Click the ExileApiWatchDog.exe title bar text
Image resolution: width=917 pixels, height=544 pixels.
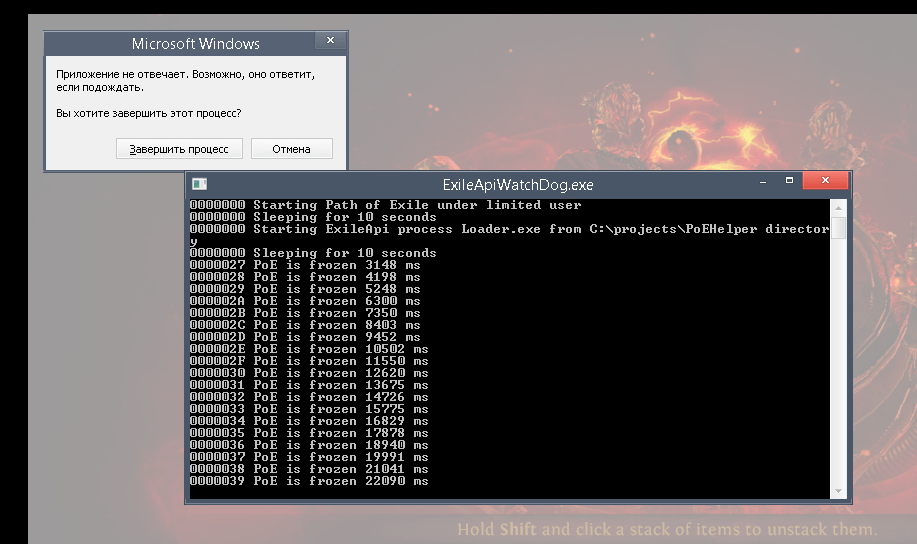click(518, 185)
